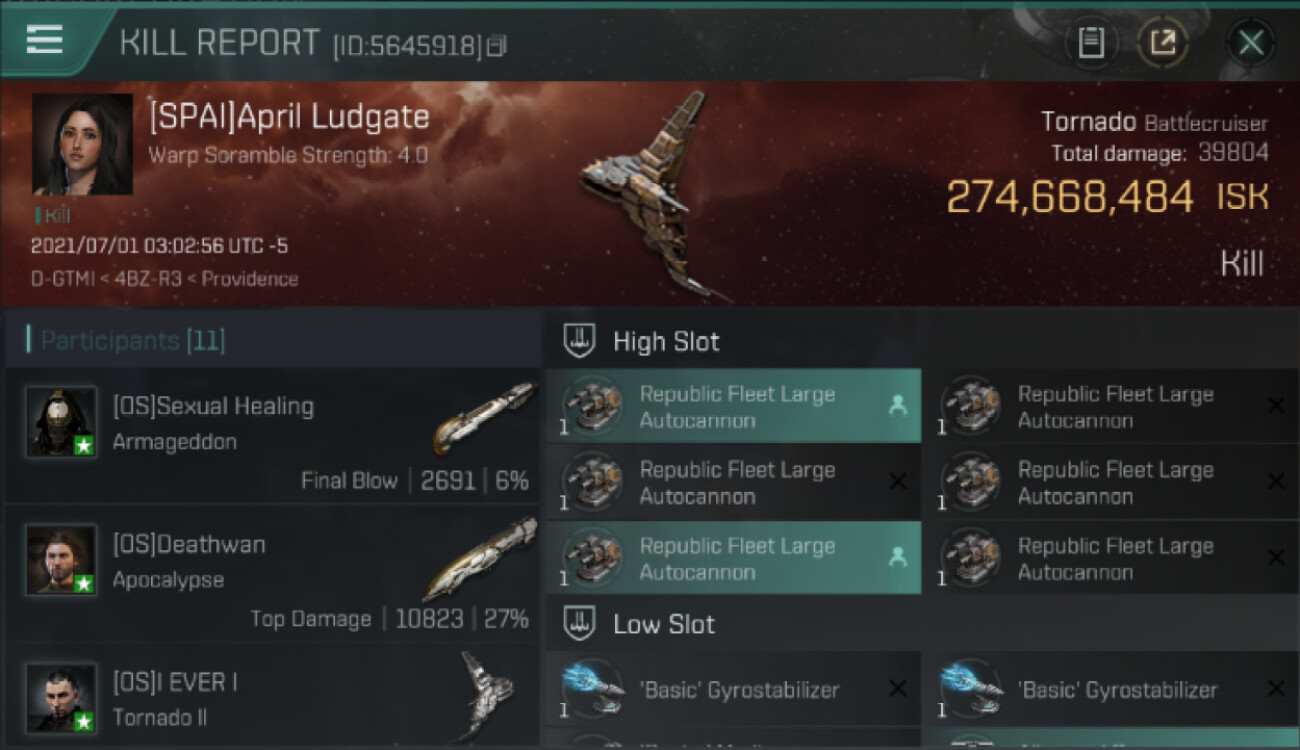Select the Participants [11] tab header
Image resolution: width=1300 pixels, height=750 pixels.
click(132, 341)
